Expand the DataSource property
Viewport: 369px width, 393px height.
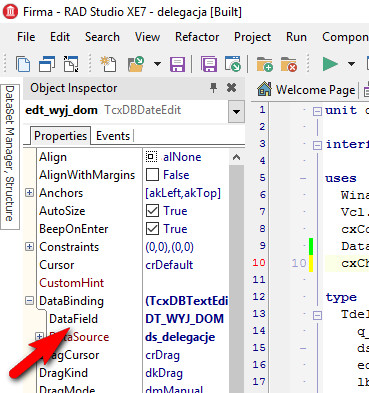click(x=39, y=337)
